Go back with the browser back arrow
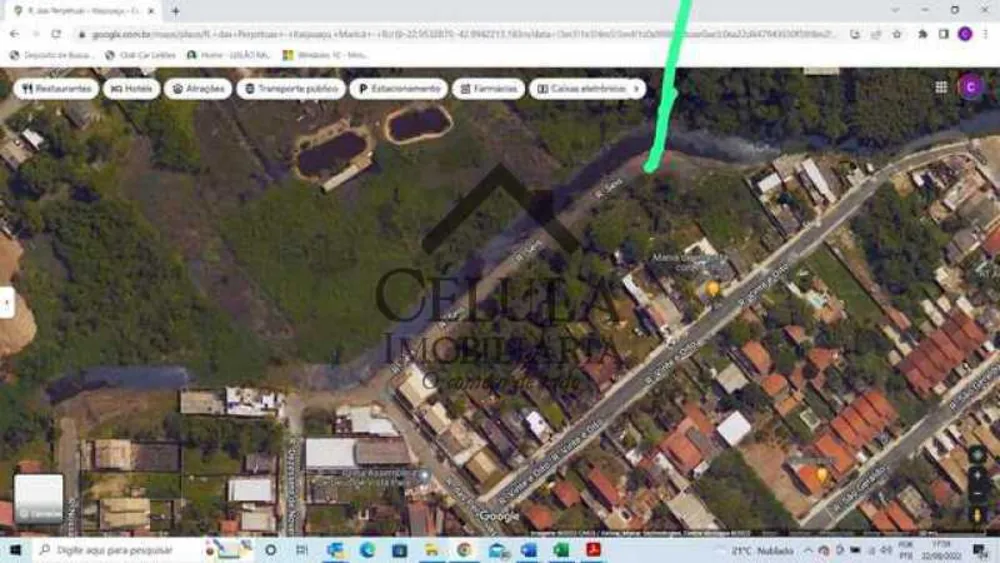Viewport: 1000px width, 563px height. 15,34
